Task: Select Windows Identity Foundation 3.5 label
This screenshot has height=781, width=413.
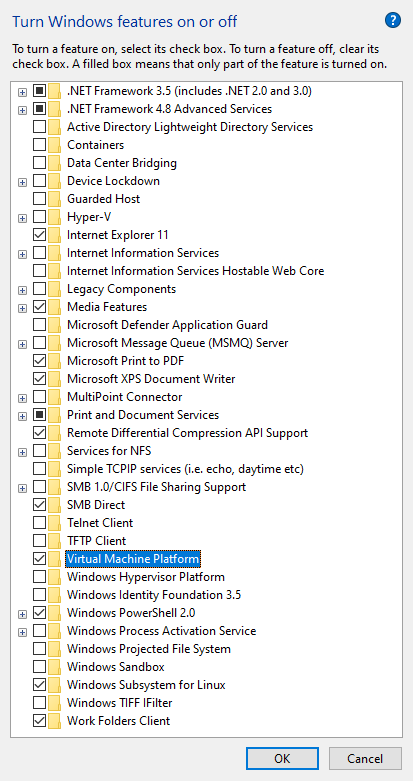Action: pos(154,595)
